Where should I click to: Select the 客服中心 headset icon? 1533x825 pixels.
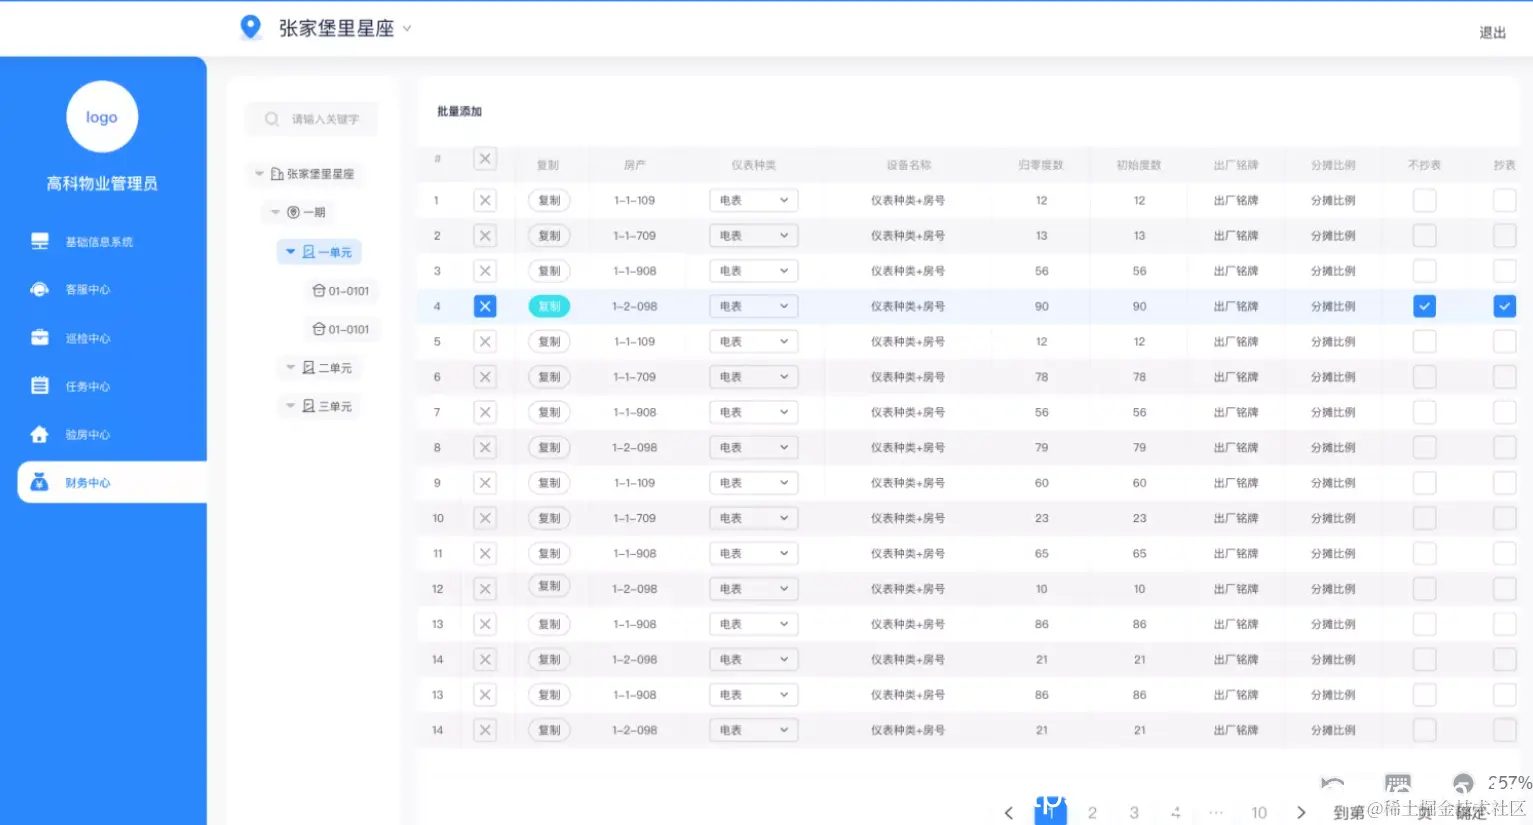(40, 289)
